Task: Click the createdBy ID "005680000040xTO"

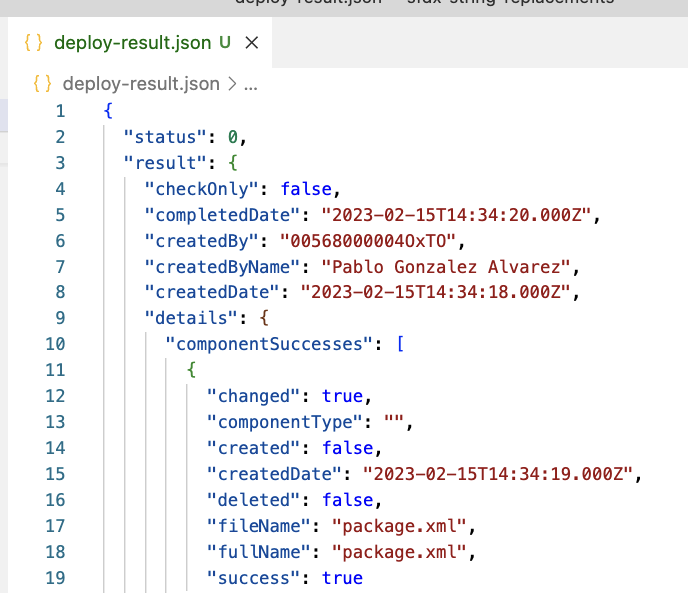Action: point(368,241)
